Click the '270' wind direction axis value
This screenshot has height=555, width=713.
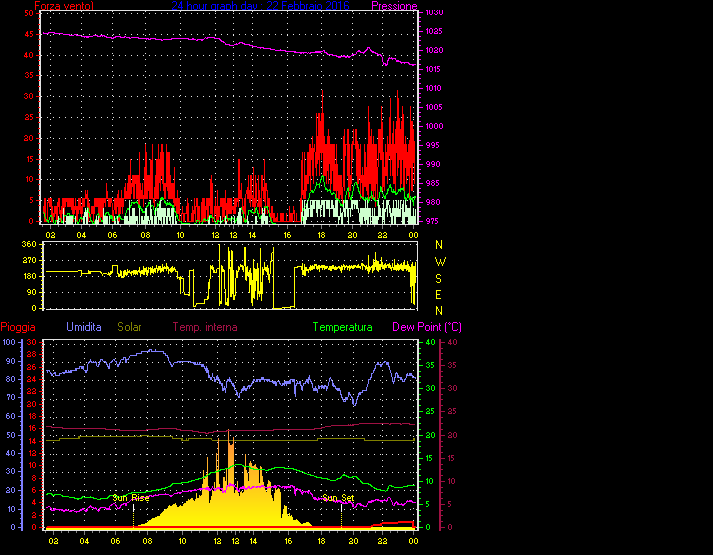(29, 260)
